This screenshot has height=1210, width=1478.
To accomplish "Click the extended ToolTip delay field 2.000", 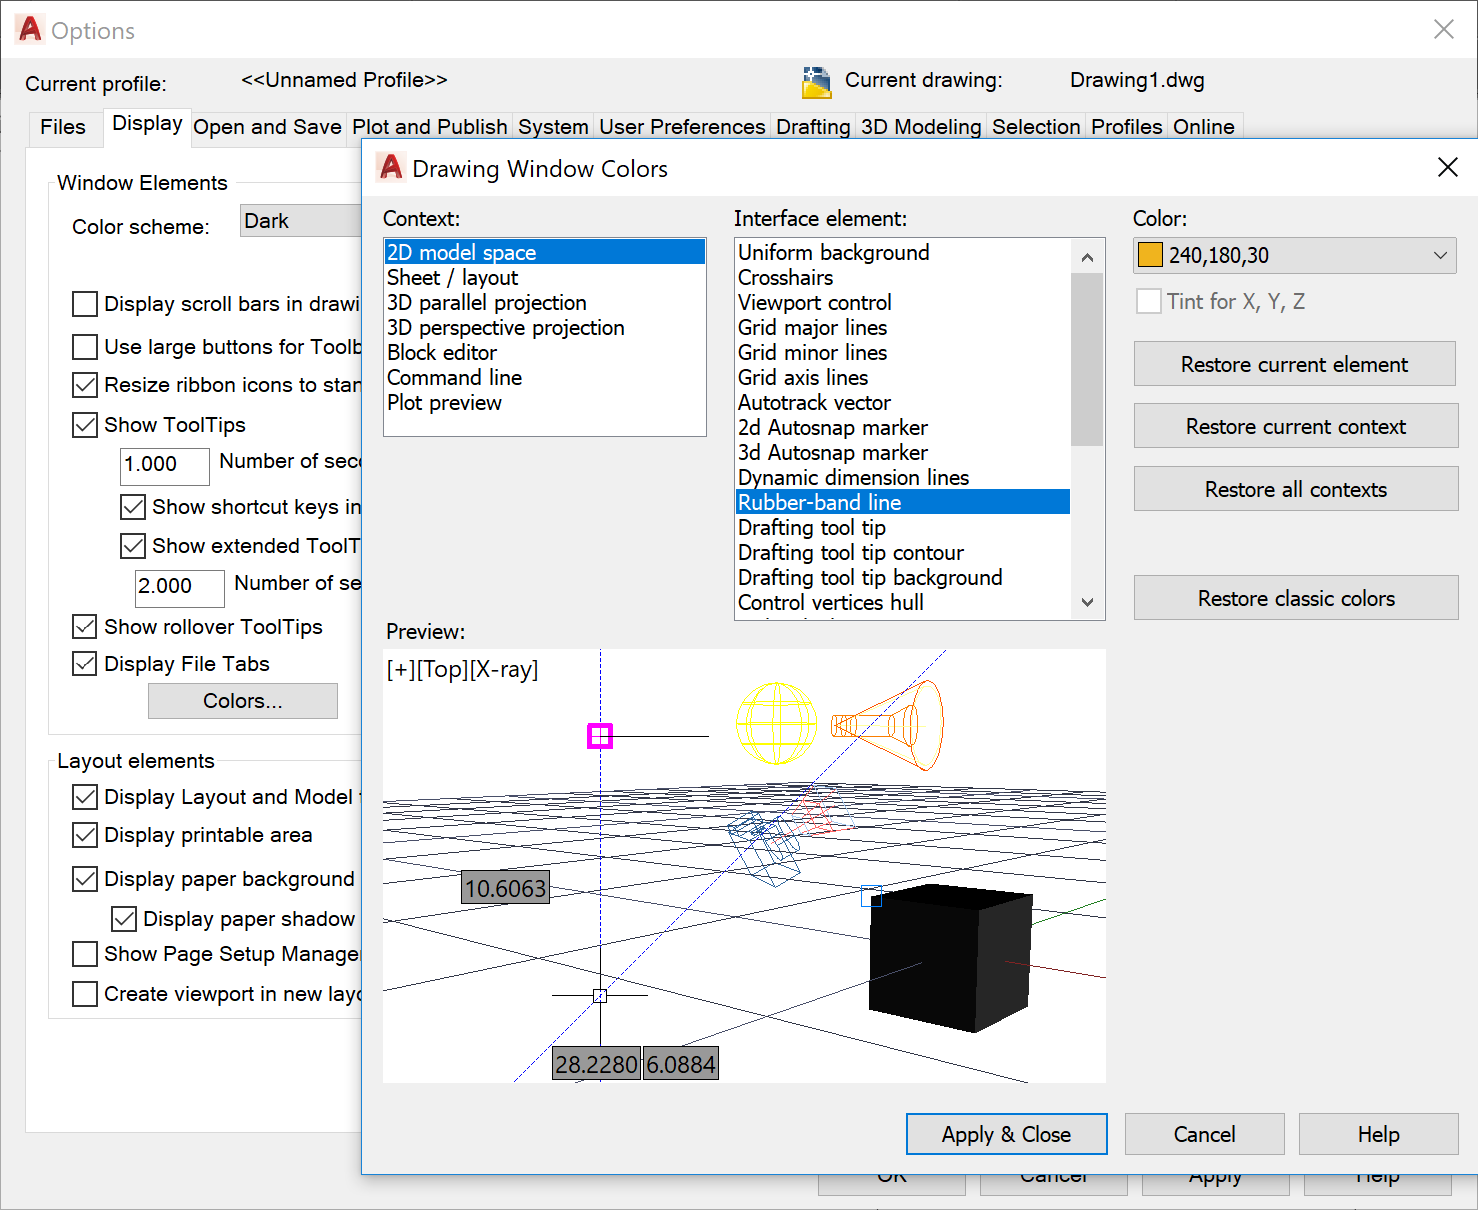I will coord(180,587).
